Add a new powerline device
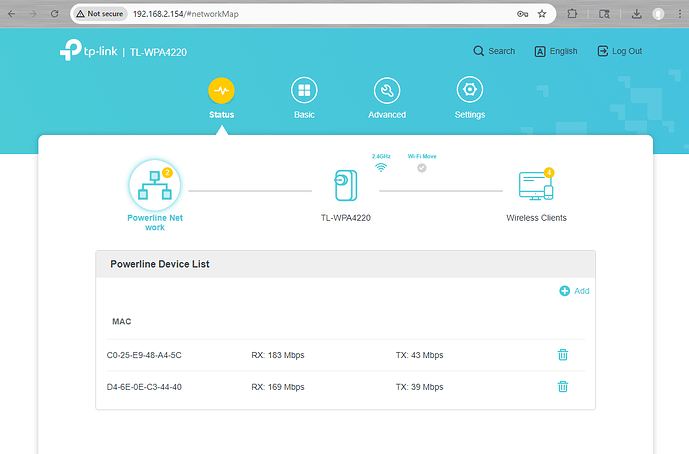 (x=574, y=291)
